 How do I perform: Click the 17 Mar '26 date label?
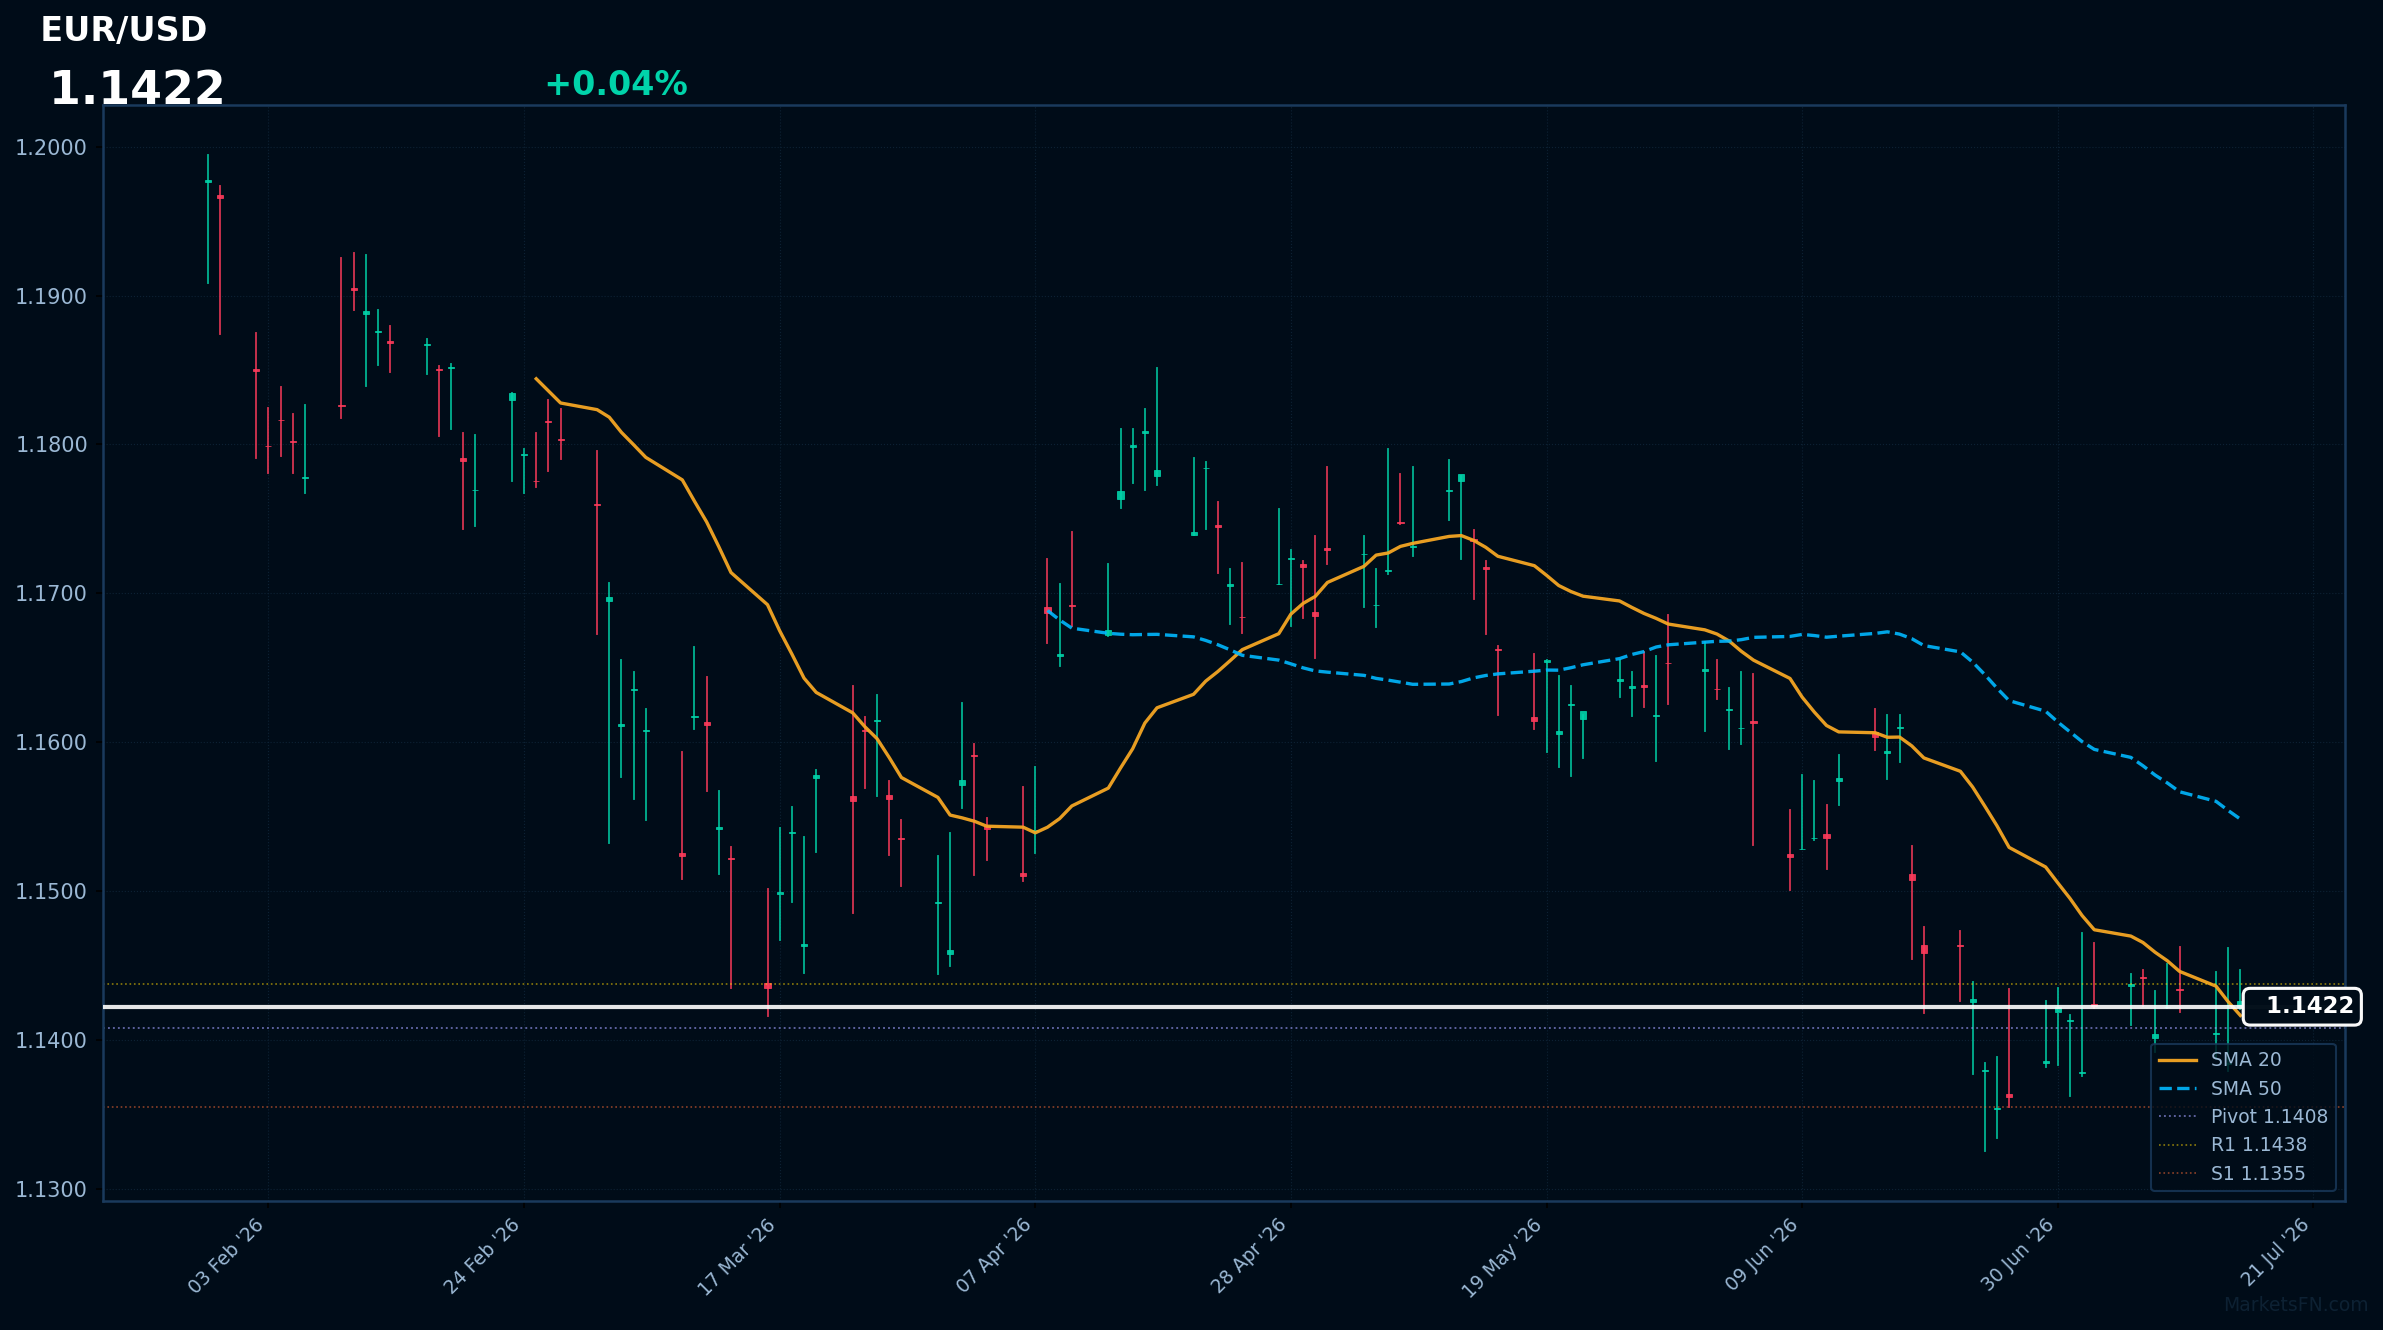(737, 1257)
